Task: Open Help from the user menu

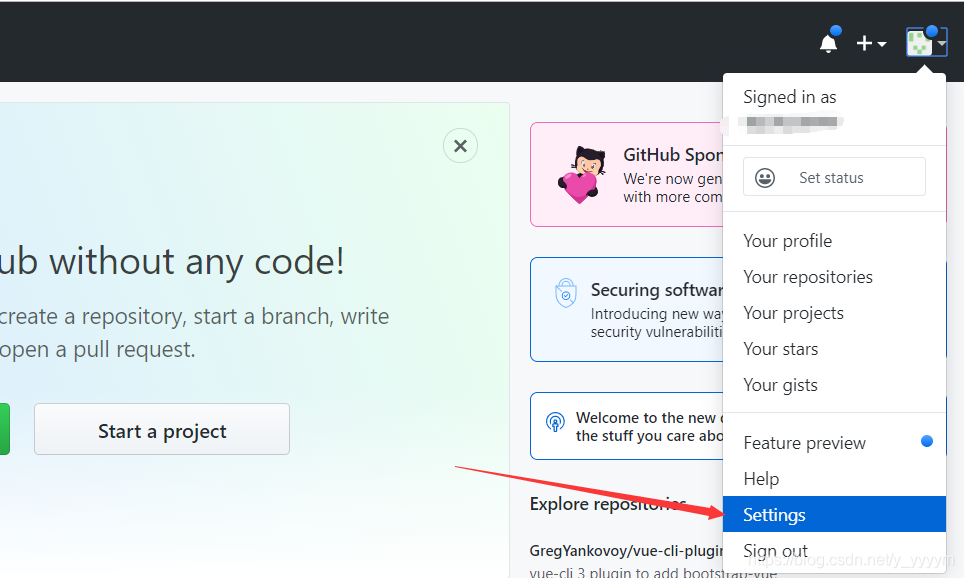Action: pos(834,478)
